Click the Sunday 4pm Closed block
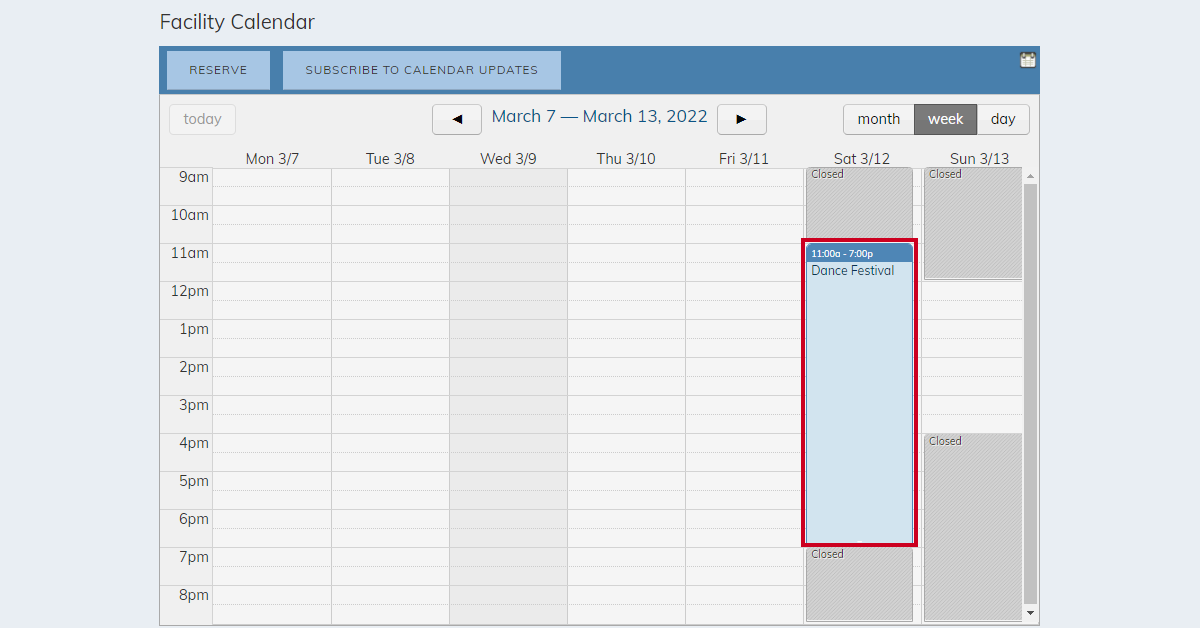 973,527
